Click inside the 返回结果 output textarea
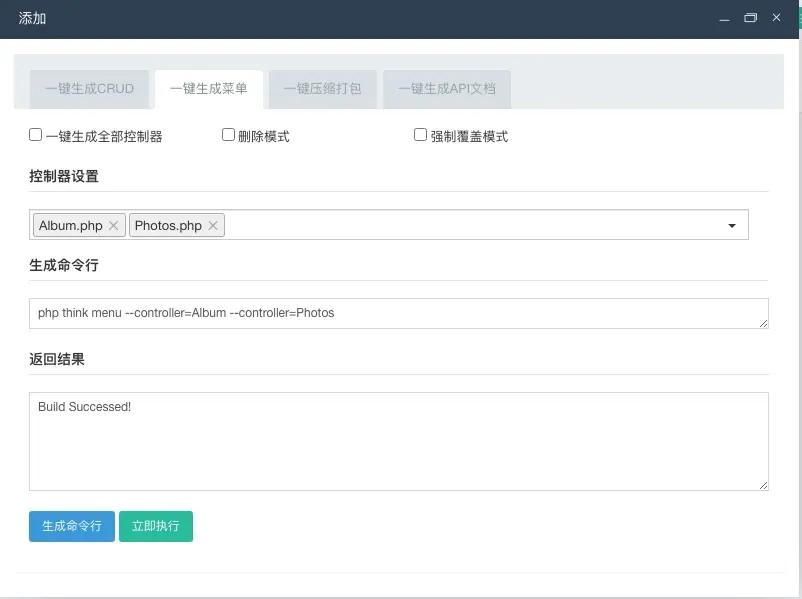 coord(398,441)
